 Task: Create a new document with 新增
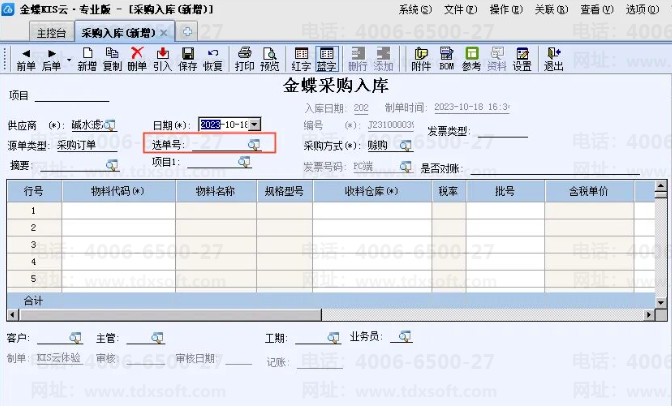[x=87, y=59]
